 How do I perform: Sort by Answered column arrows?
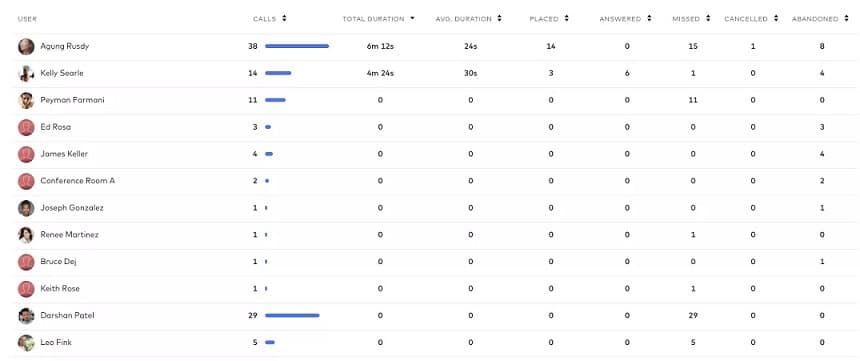[649, 19]
